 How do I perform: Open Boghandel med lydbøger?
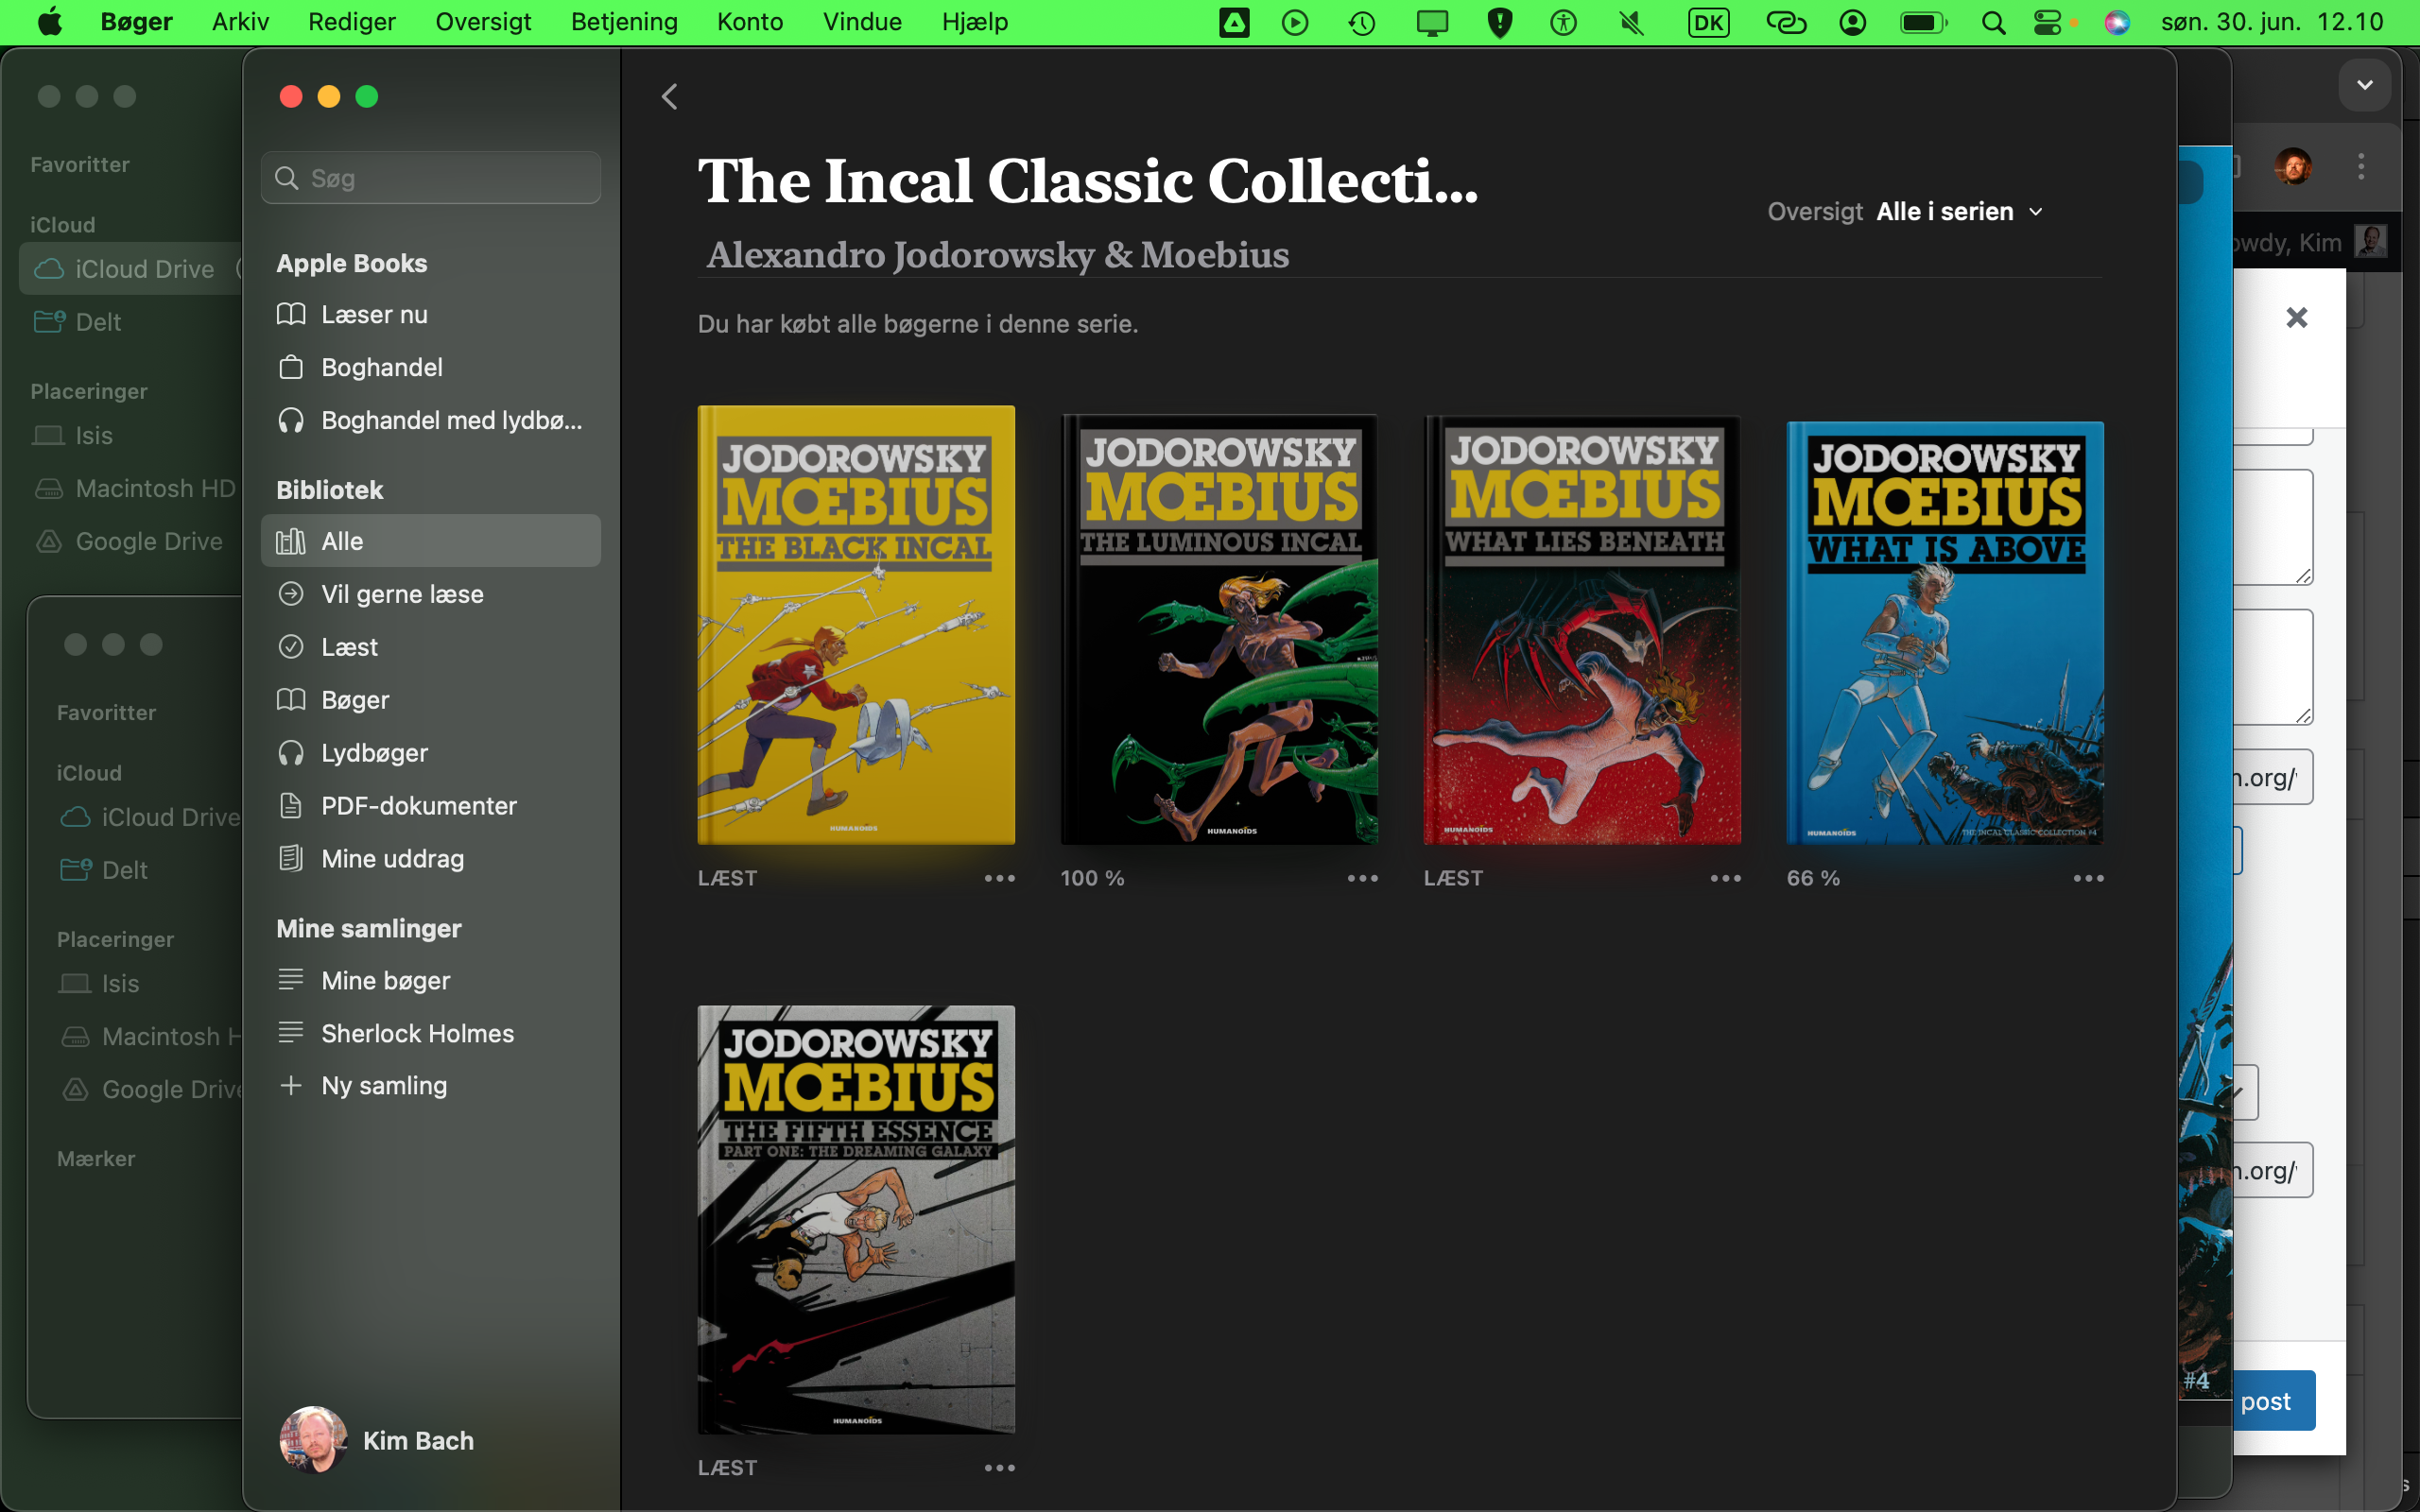point(431,420)
